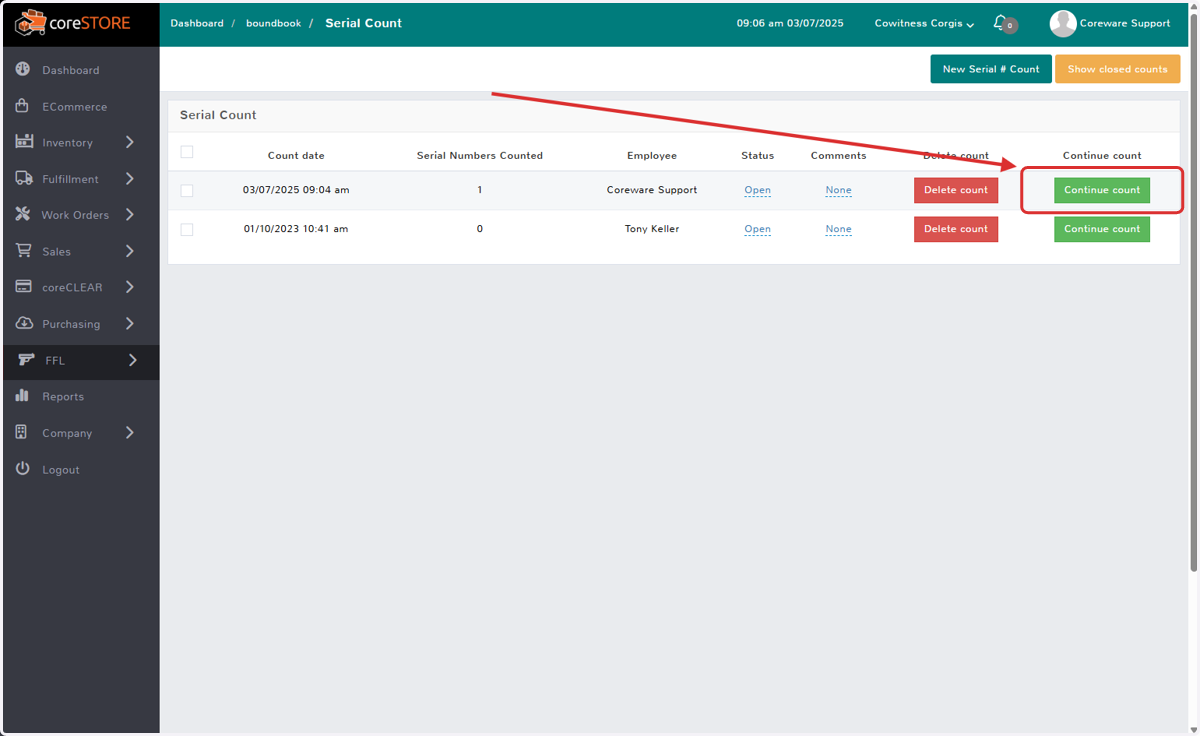Expand the FFL submenu arrow
The width and height of the screenshot is (1200, 736).
[133, 360]
